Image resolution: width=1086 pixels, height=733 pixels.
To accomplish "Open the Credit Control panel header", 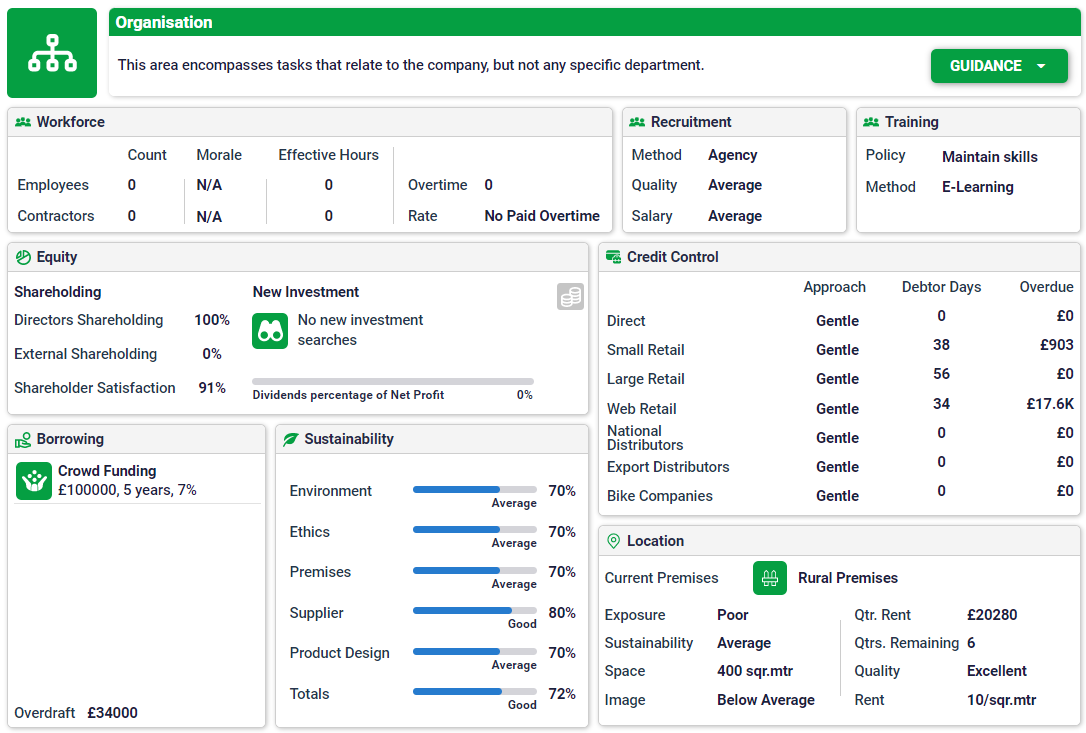I will point(839,257).
